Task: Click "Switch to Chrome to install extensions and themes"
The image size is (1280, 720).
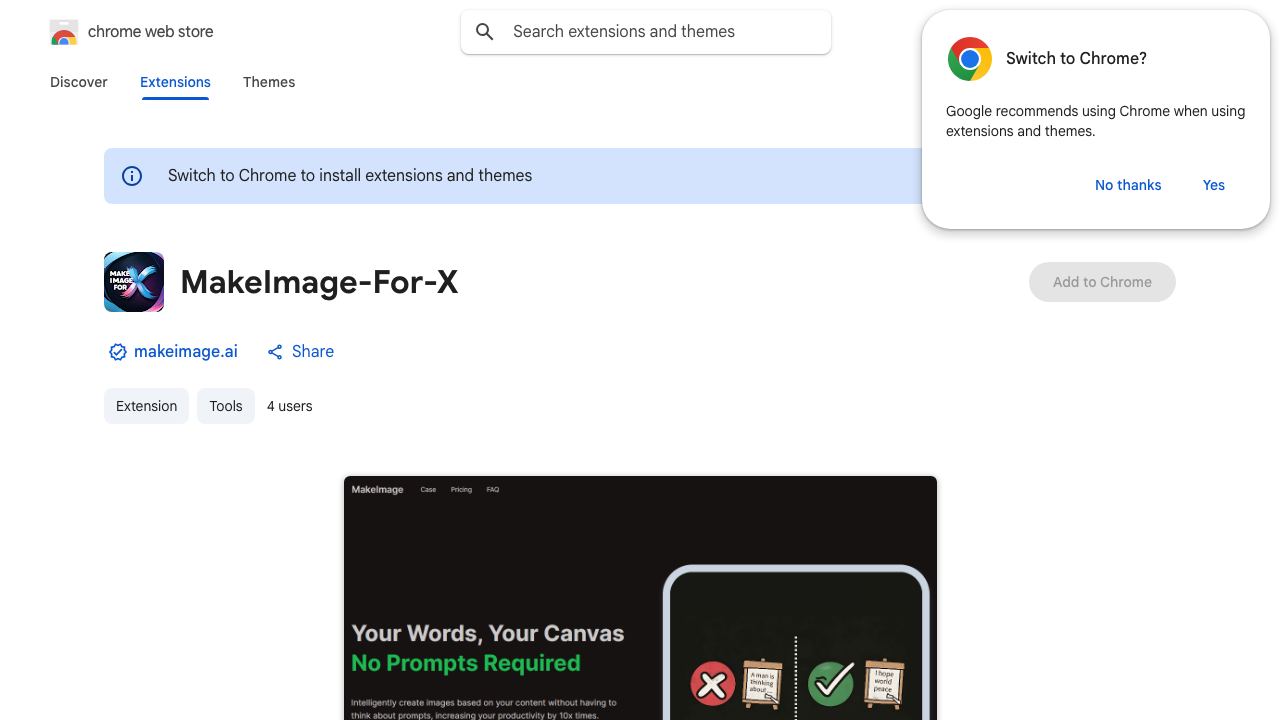Action: click(350, 176)
